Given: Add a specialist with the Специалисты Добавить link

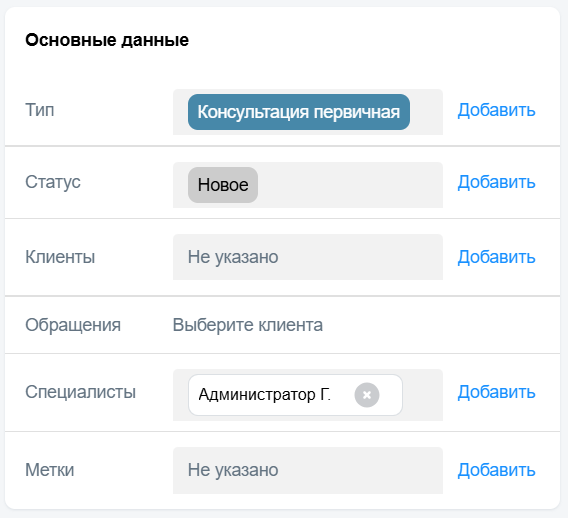Looking at the screenshot, I should pyautogui.click(x=496, y=392).
